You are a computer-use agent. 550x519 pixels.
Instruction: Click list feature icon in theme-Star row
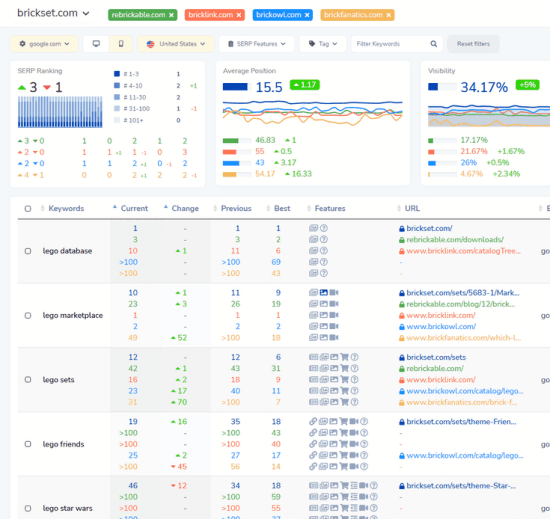(x=354, y=486)
